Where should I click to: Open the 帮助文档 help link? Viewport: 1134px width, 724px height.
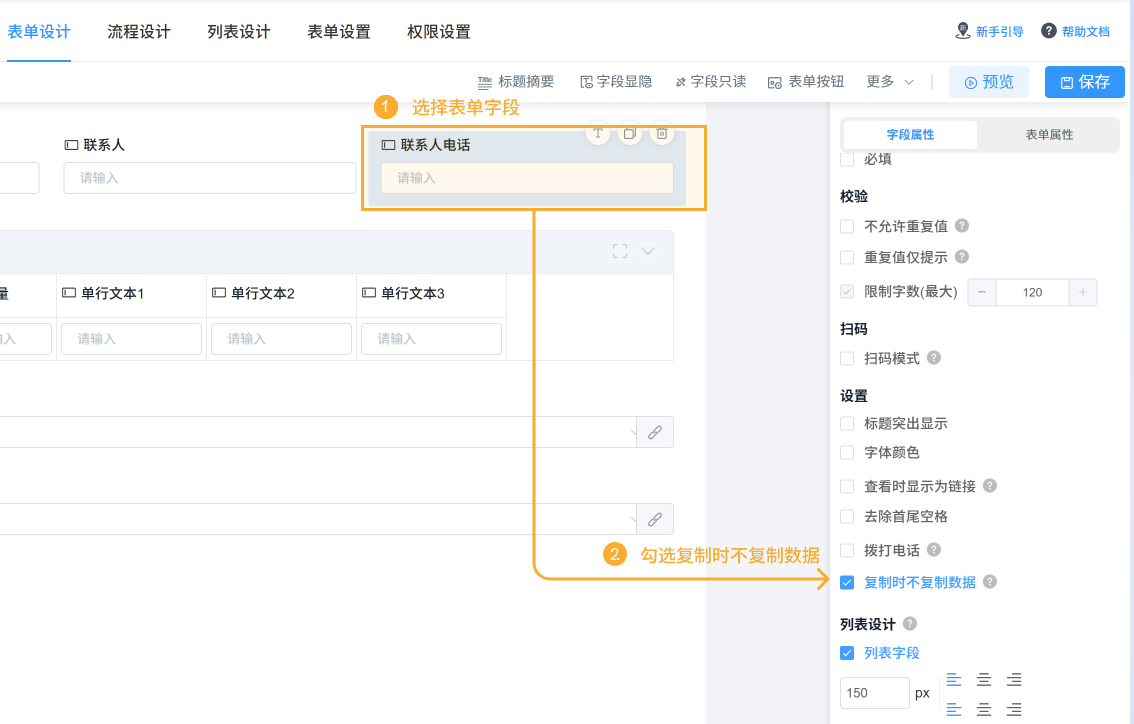point(1075,31)
